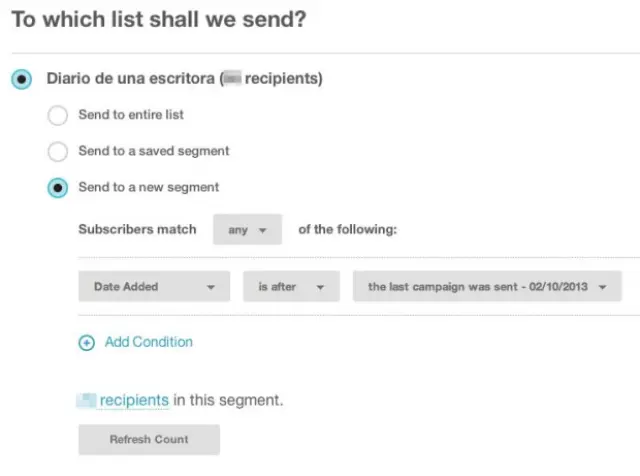This screenshot has height=476, width=640.
Task: Click the arrow on the Date Added dropdown
Action: tap(211, 287)
